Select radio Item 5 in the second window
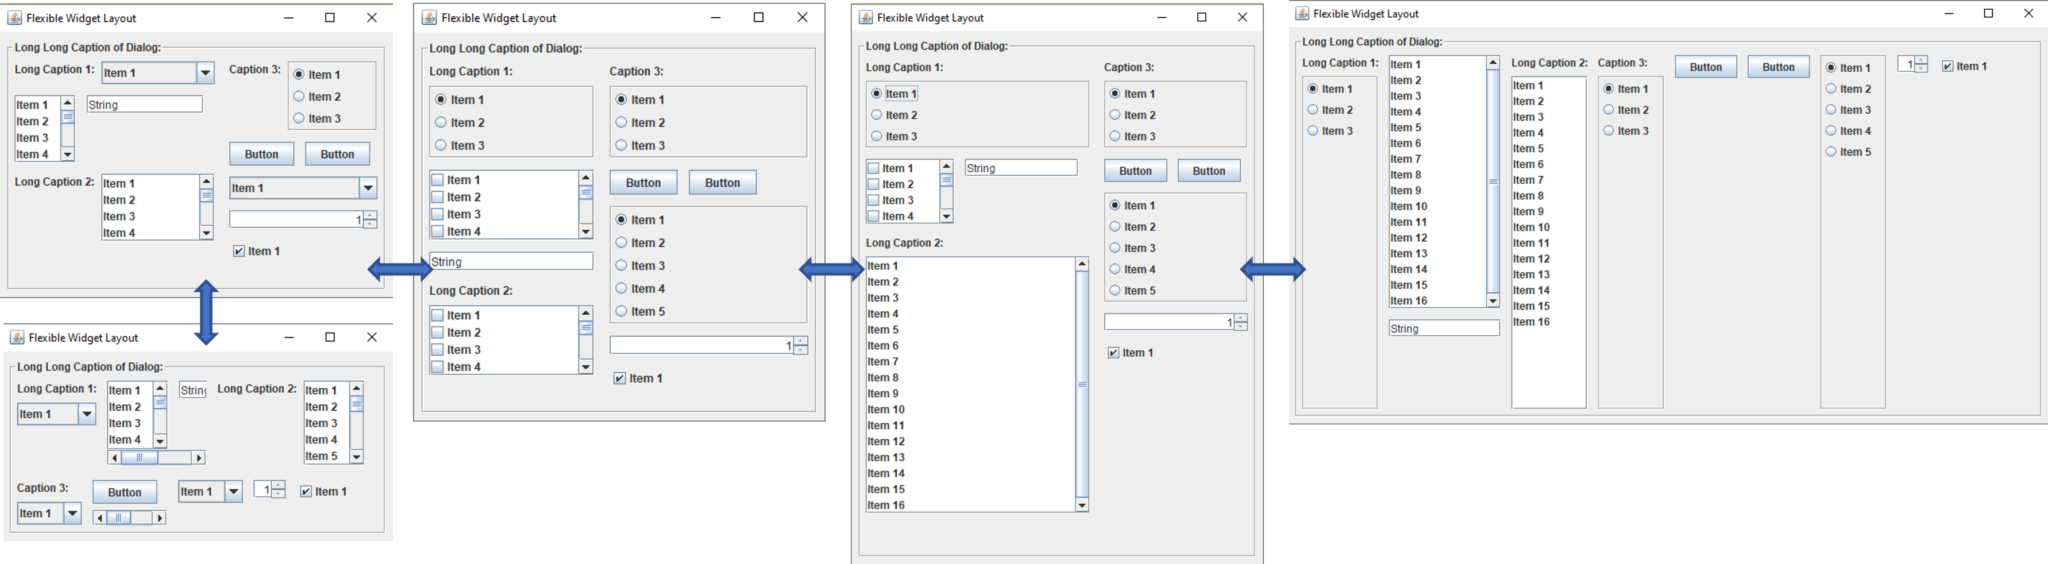Viewport: 2048px width, 564px height. pyautogui.click(x=621, y=311)
